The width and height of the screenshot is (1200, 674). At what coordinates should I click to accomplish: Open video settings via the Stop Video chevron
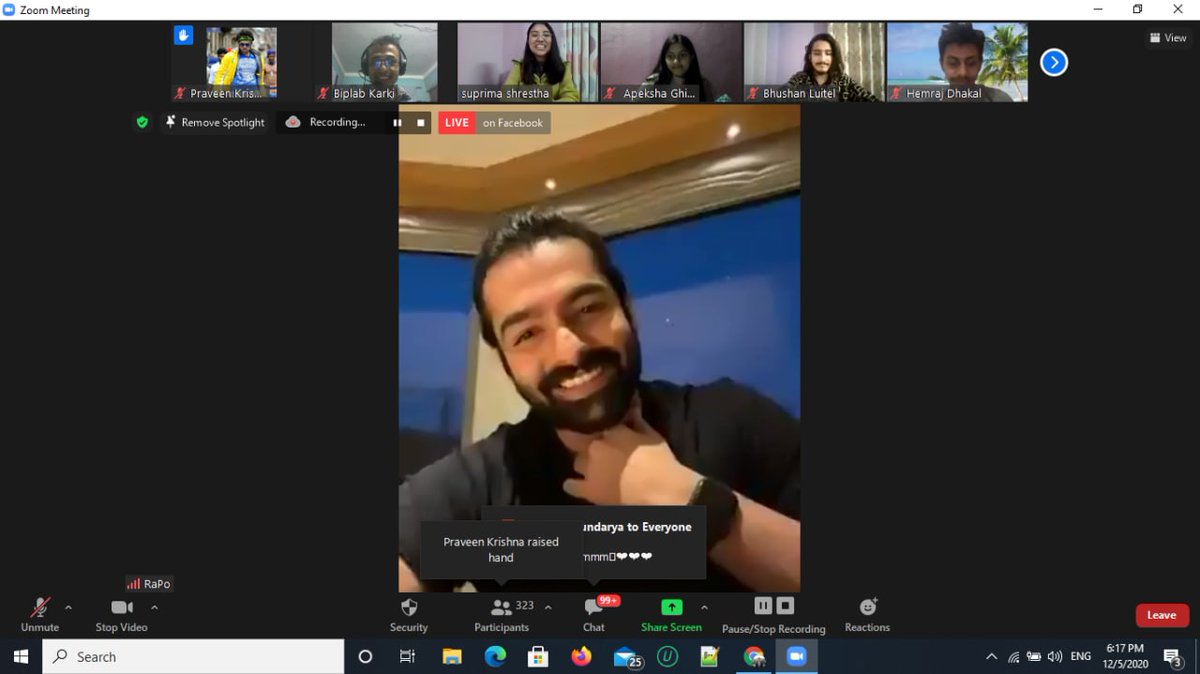(154, 608)
